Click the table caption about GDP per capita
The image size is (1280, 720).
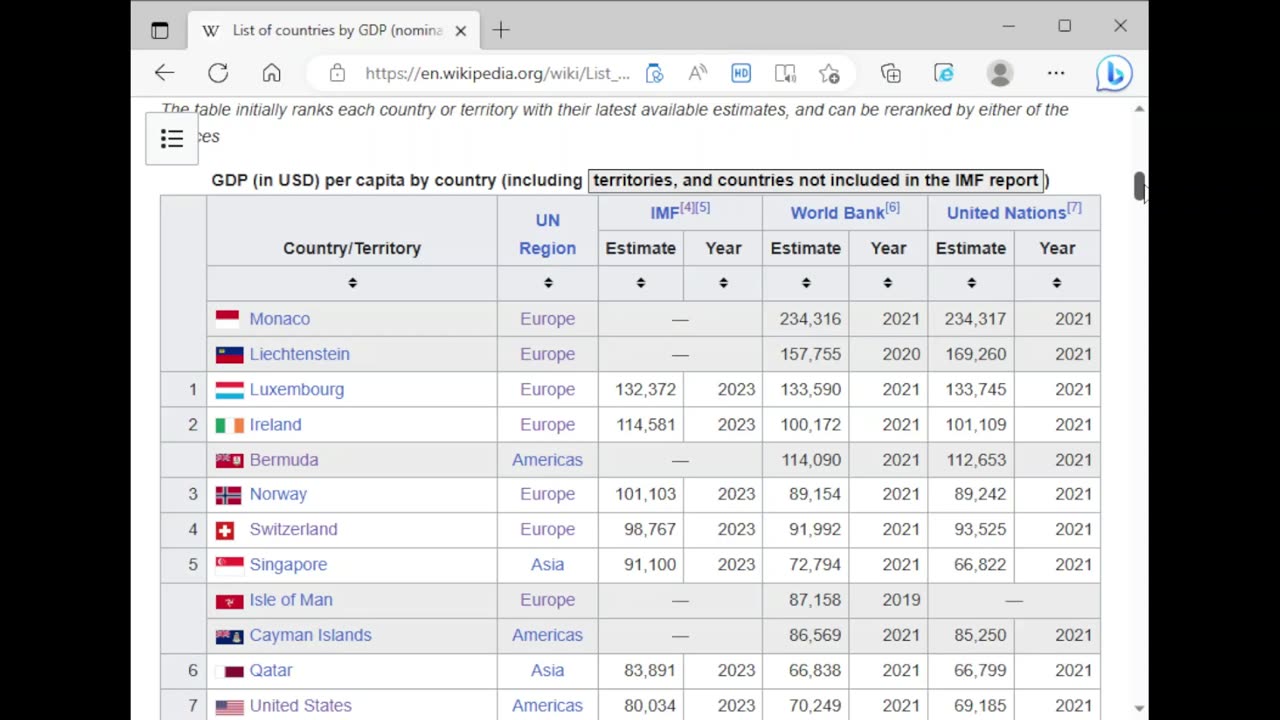[x=630, y=180]
